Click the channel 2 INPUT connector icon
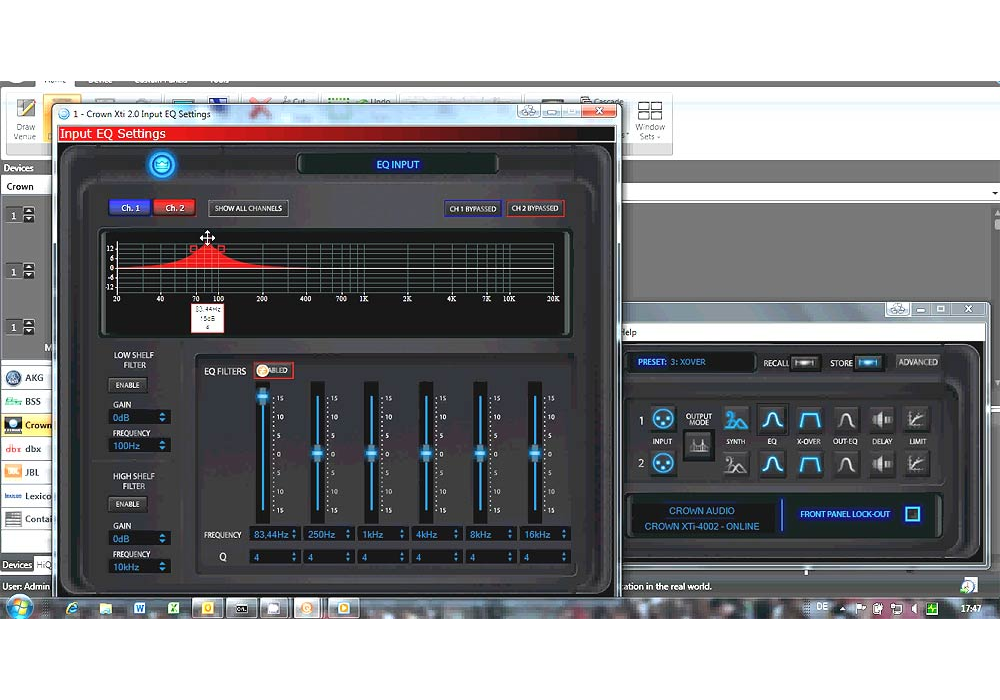1000x700 pixels. 663,463
